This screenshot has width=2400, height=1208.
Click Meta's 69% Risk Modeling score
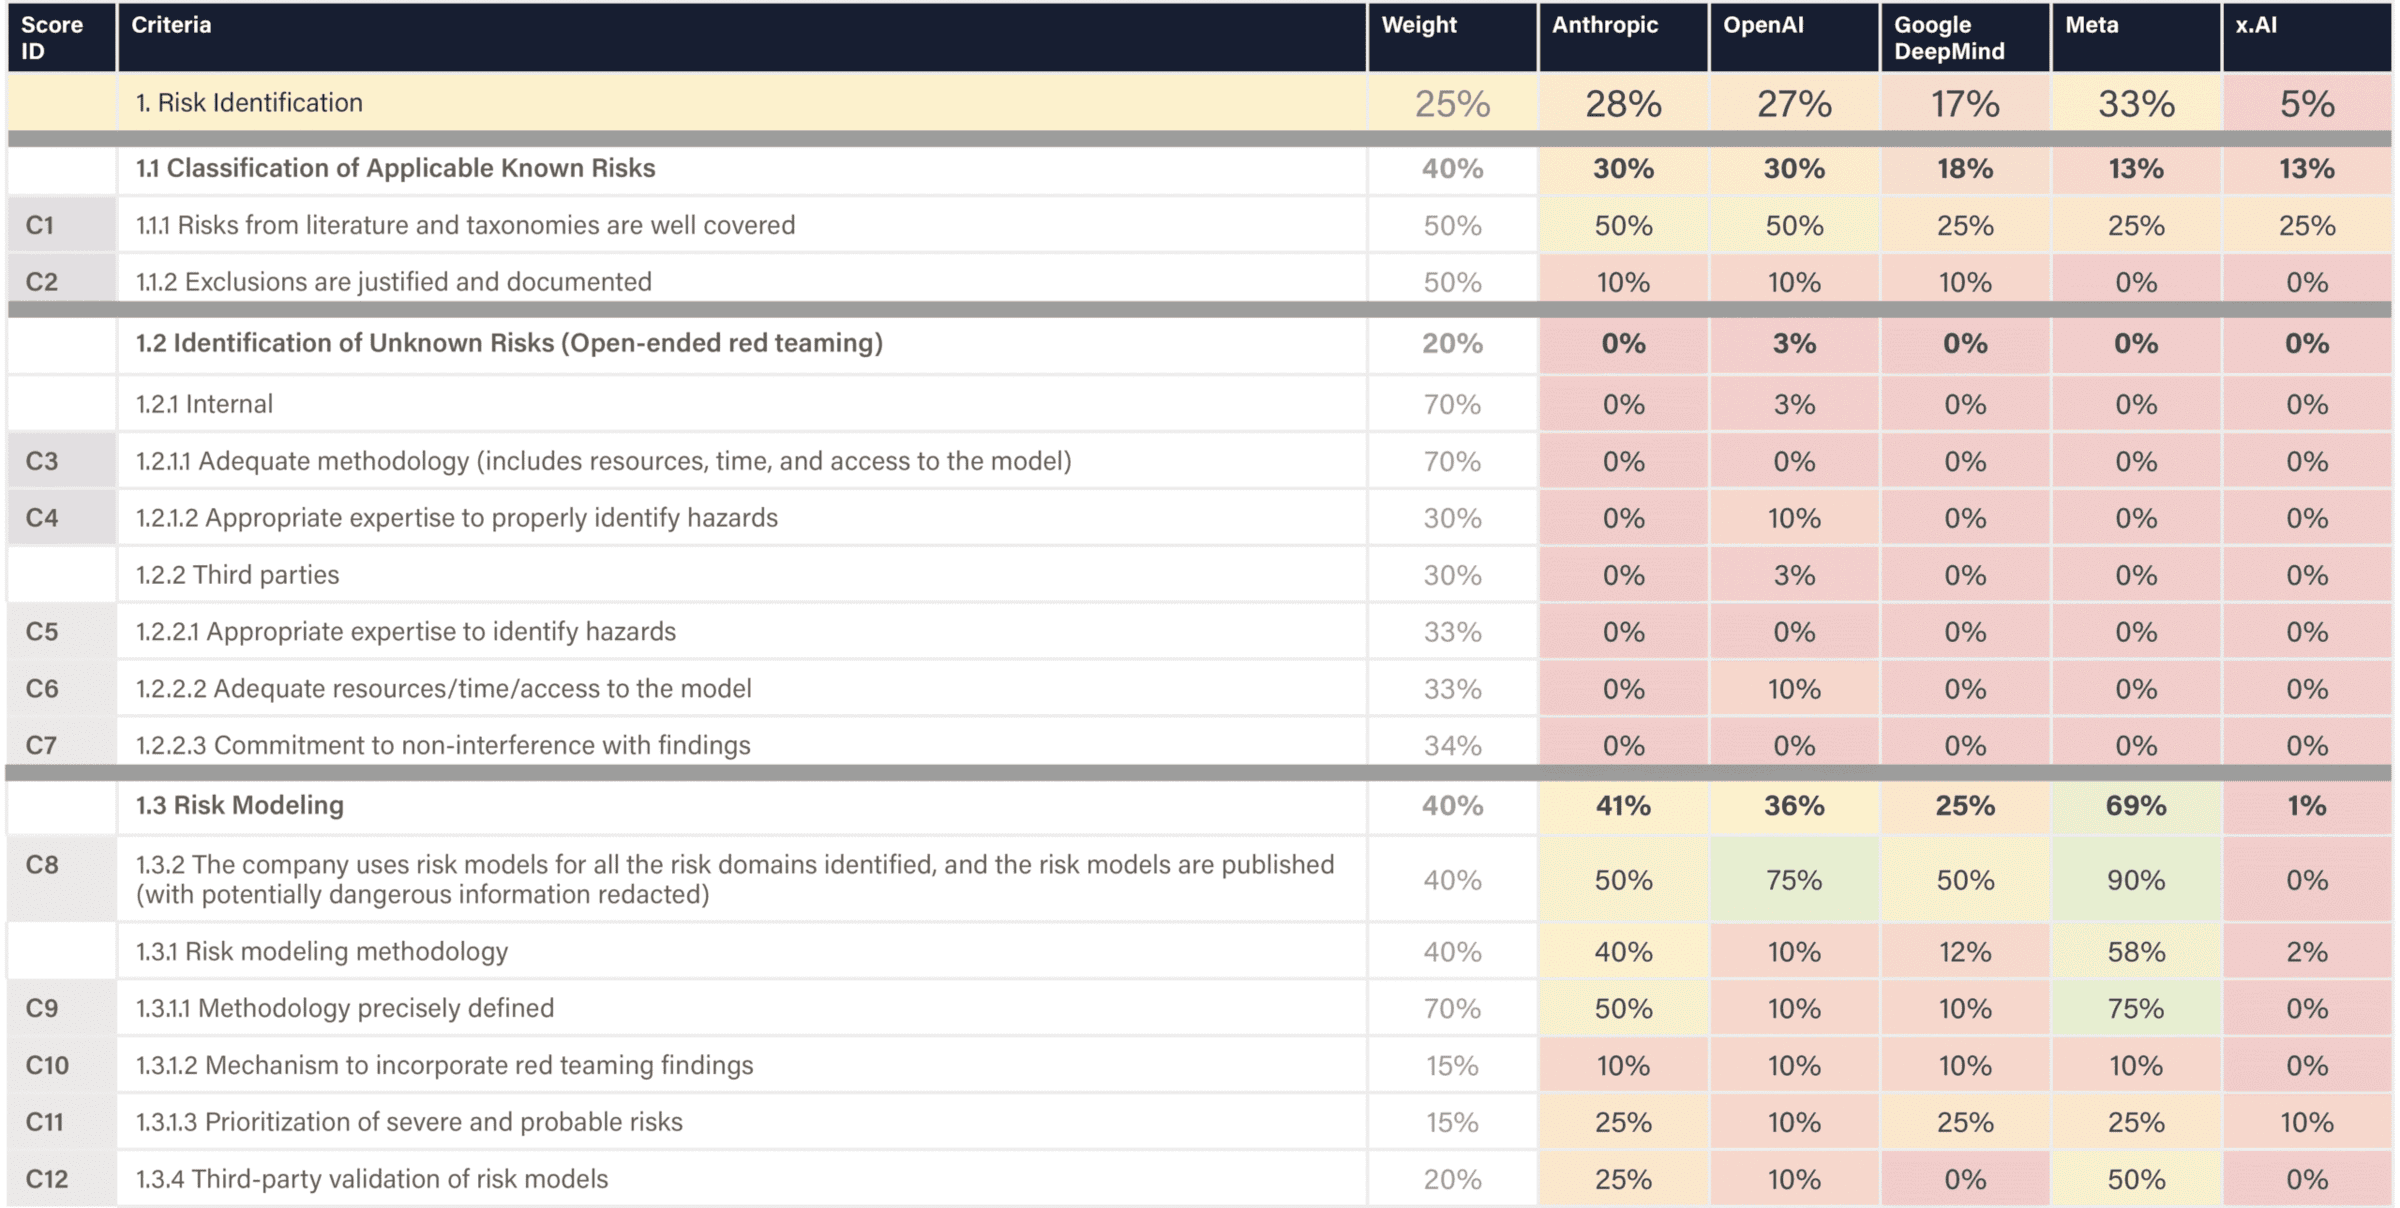[x=2135, y=806]
